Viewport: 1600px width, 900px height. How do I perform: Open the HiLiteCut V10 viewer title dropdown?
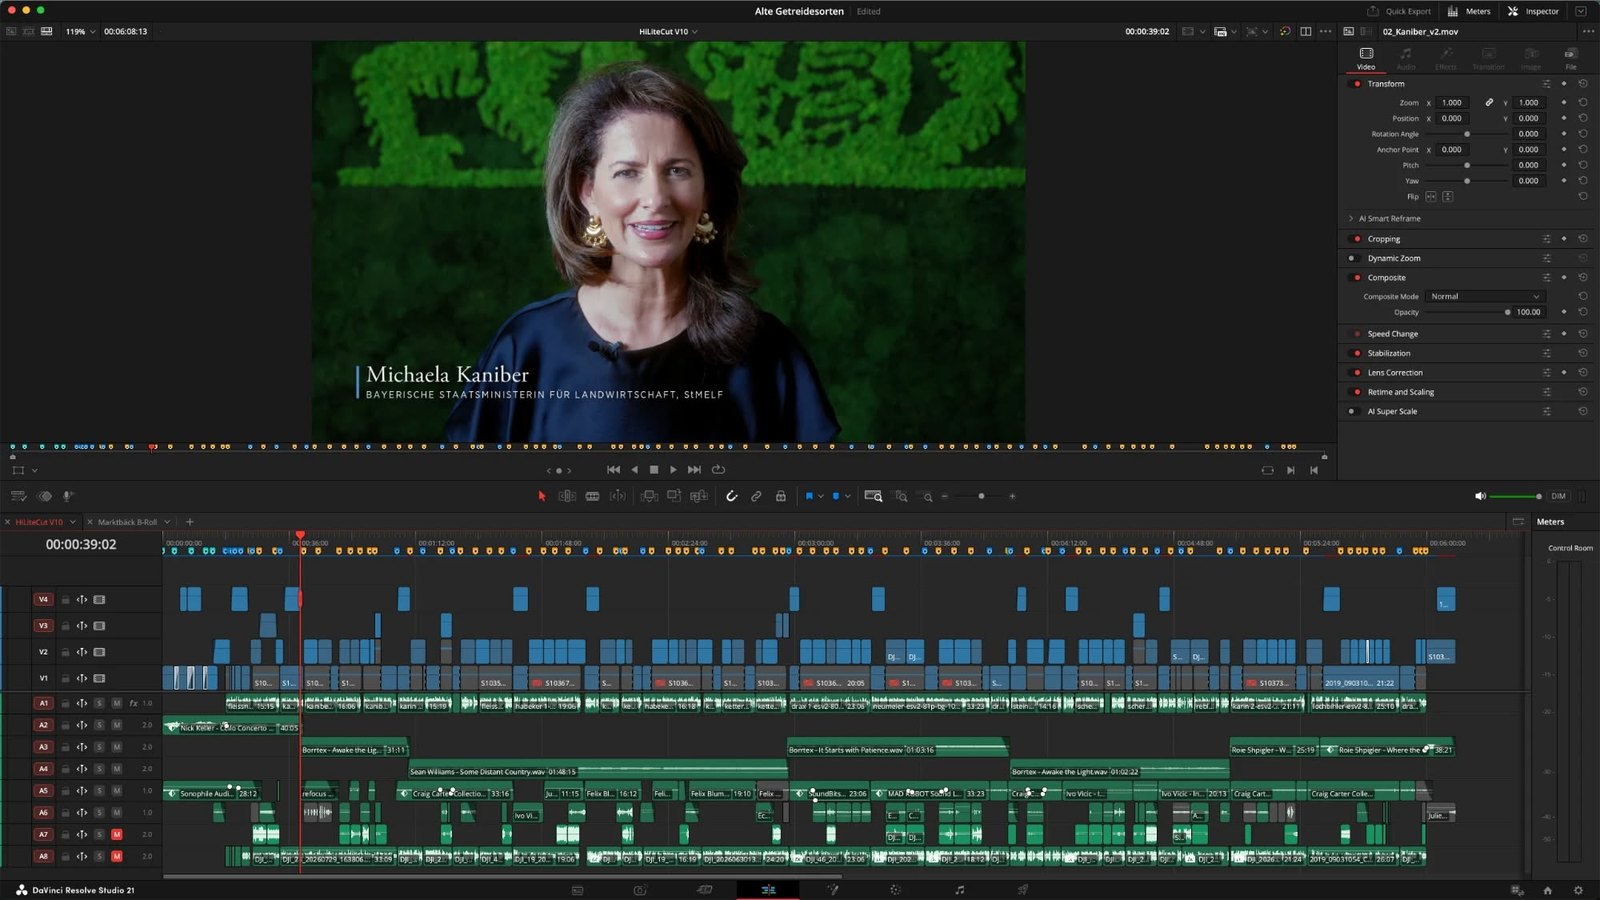point(668,31)
